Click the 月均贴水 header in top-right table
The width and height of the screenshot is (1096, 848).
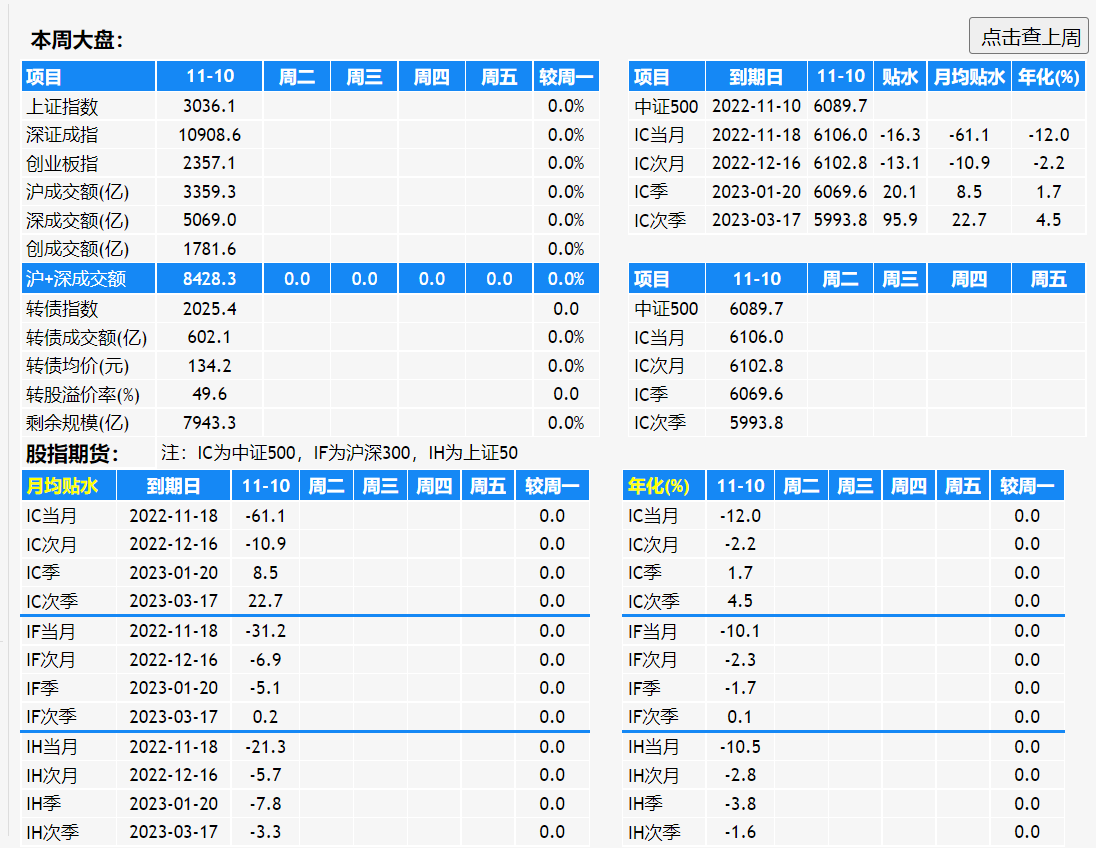(969, 76)
